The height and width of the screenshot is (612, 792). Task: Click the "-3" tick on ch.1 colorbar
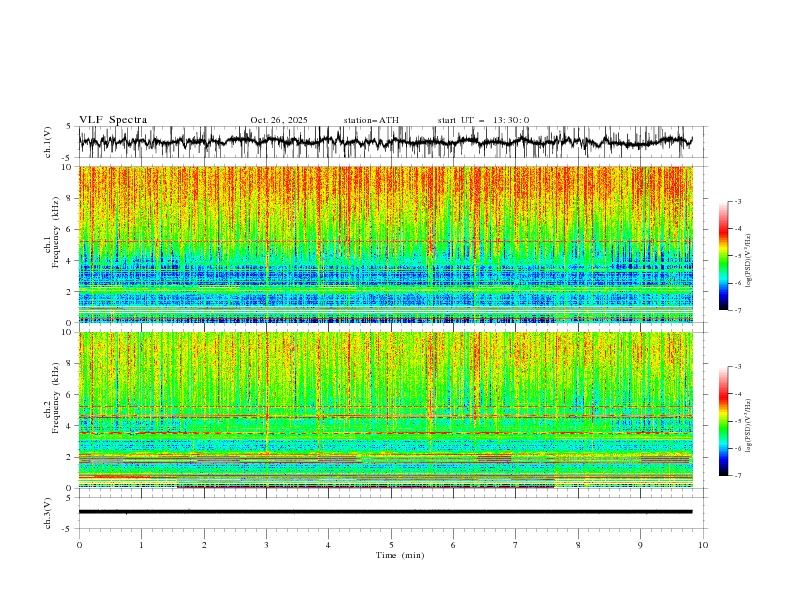pos(738,201)
